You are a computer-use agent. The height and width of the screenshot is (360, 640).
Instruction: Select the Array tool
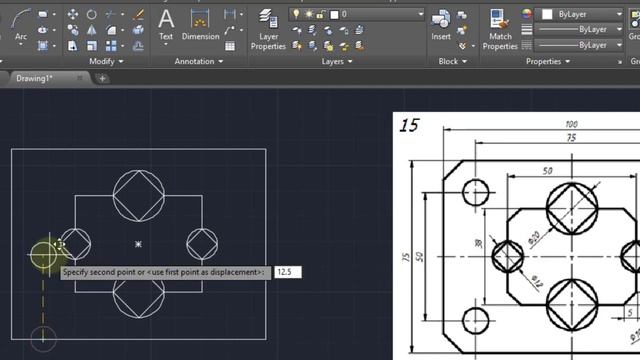pyautogui.click(x=111, y=46)
